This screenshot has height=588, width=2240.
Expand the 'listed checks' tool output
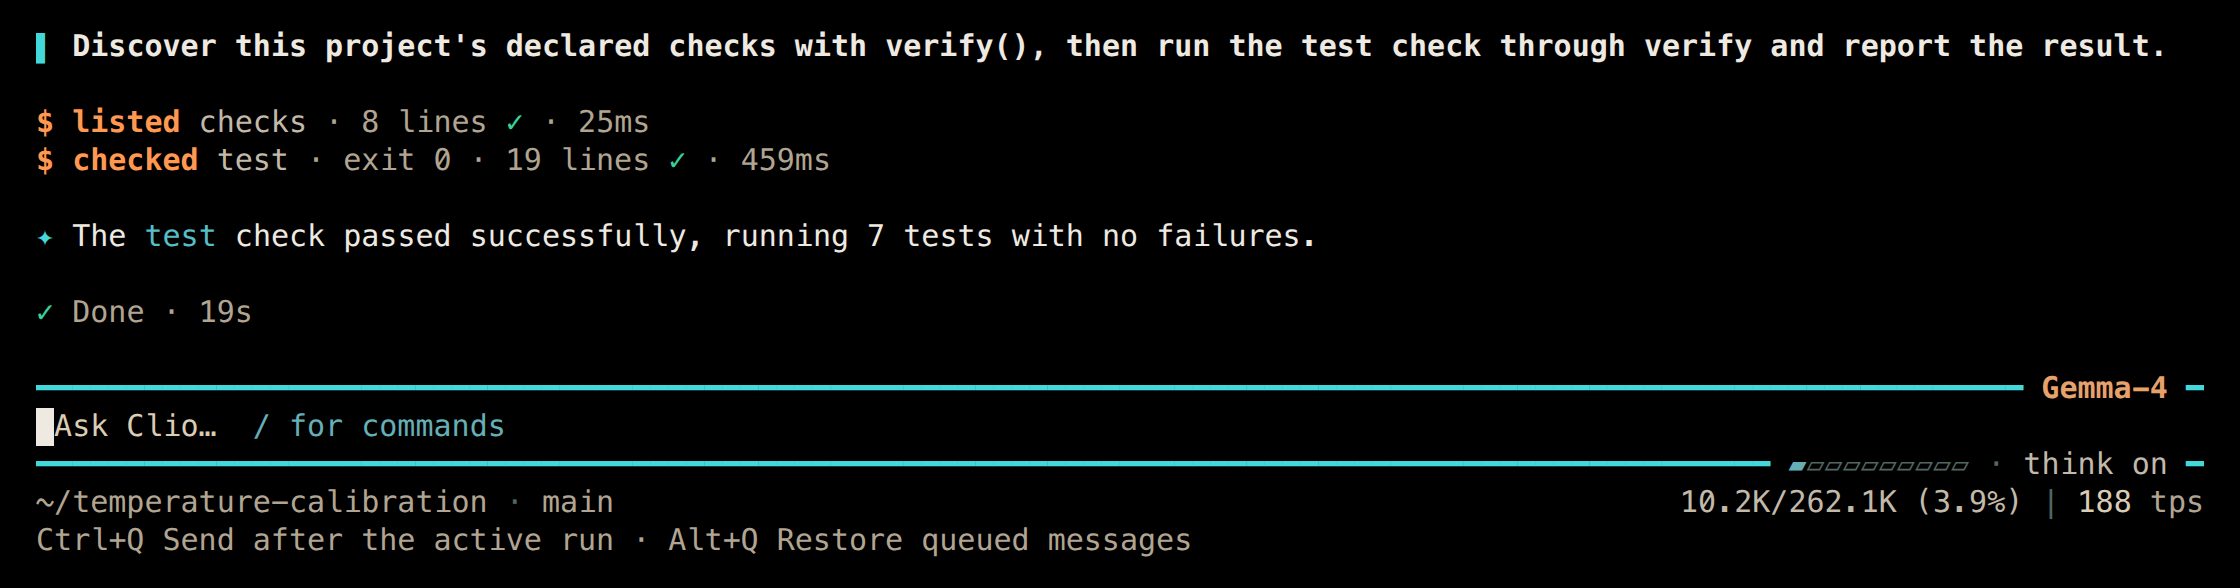coord(342,122)
